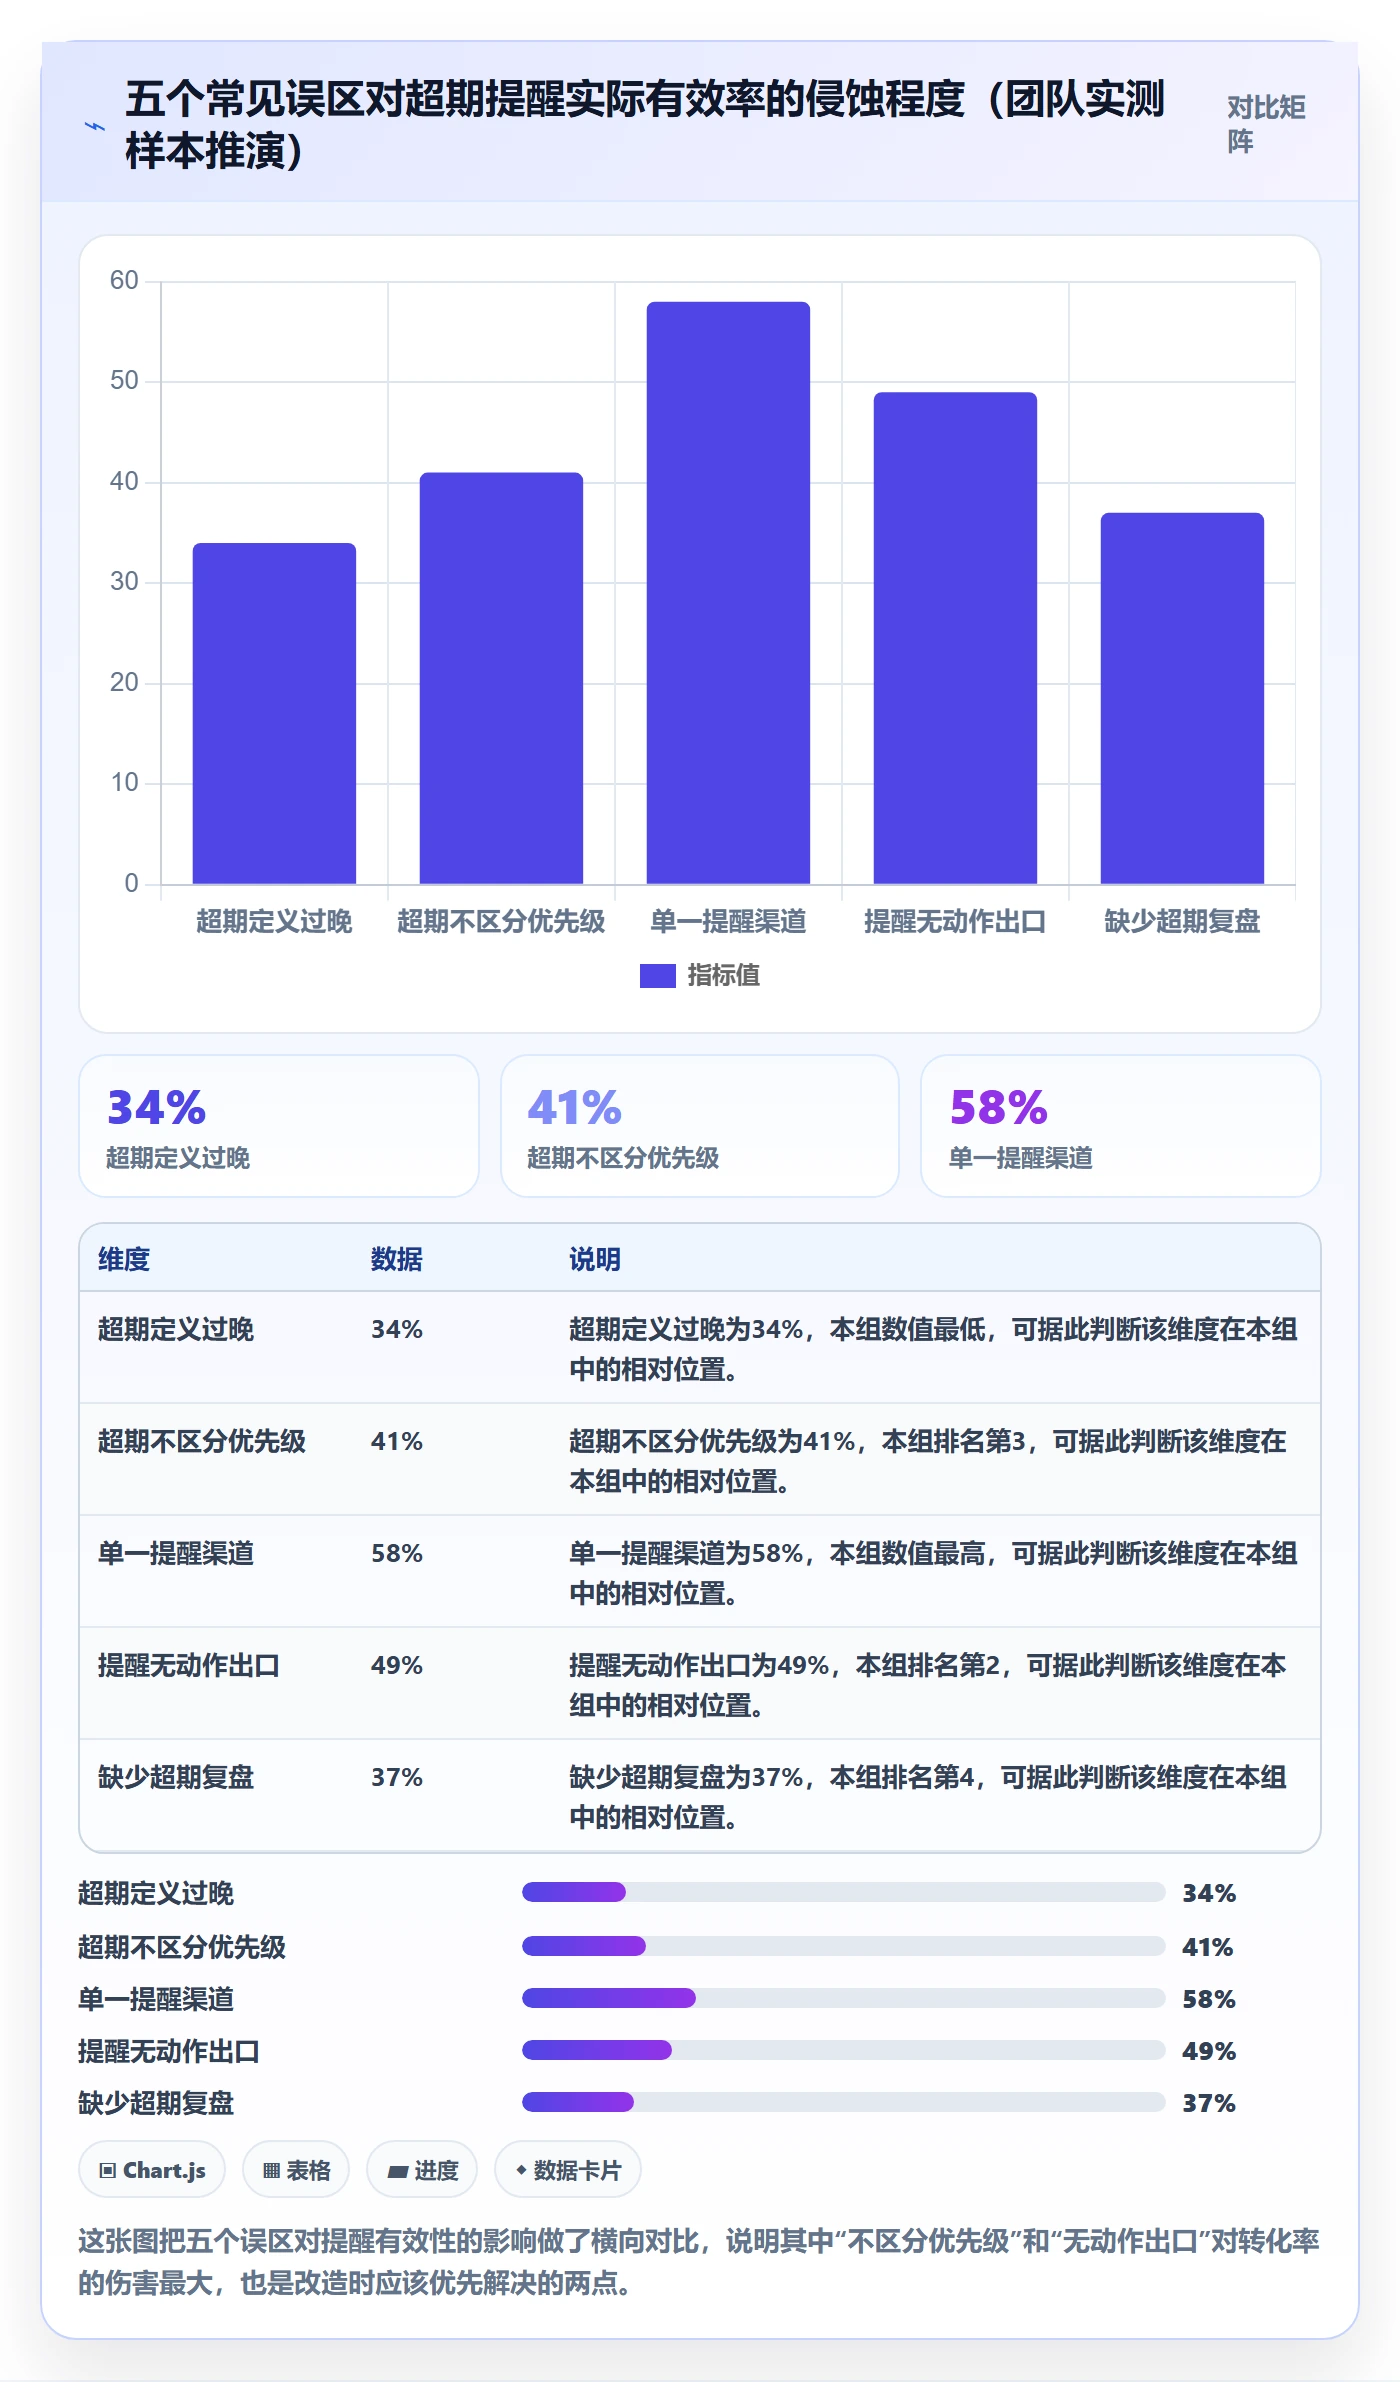Click x-axis label 单一提醒渠道

pyautogui.click(x=728, y=921)
